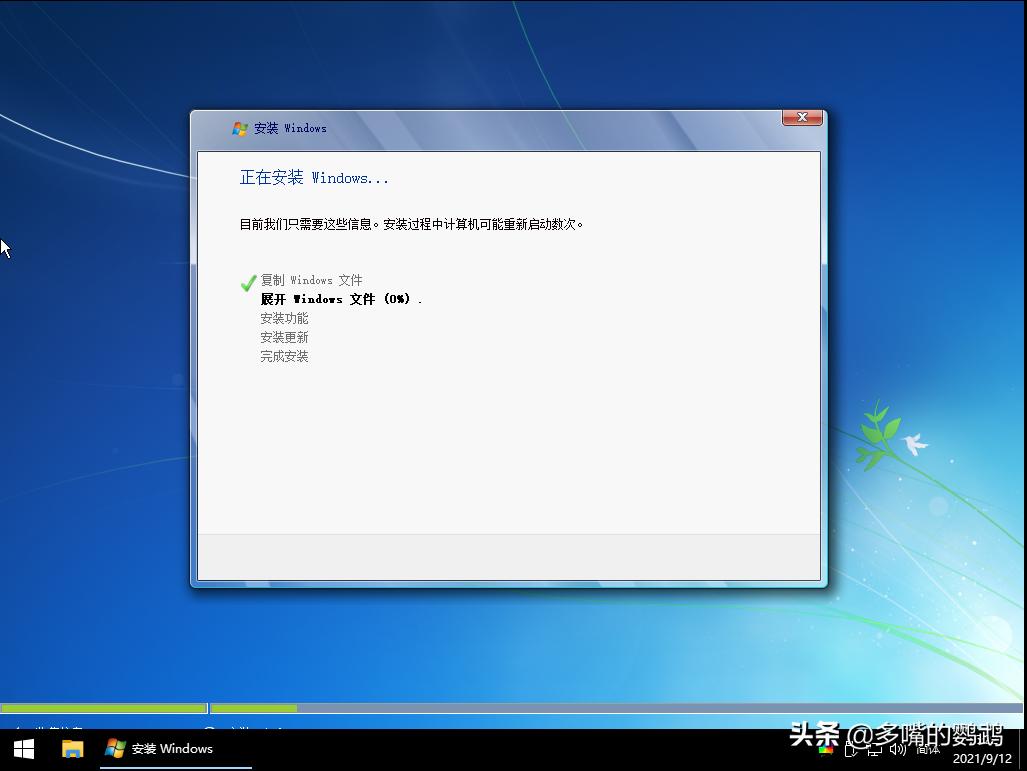Open the Windows Start menu
The height and width of the screenshot is (771, 1027).
[x=24, y=749]
